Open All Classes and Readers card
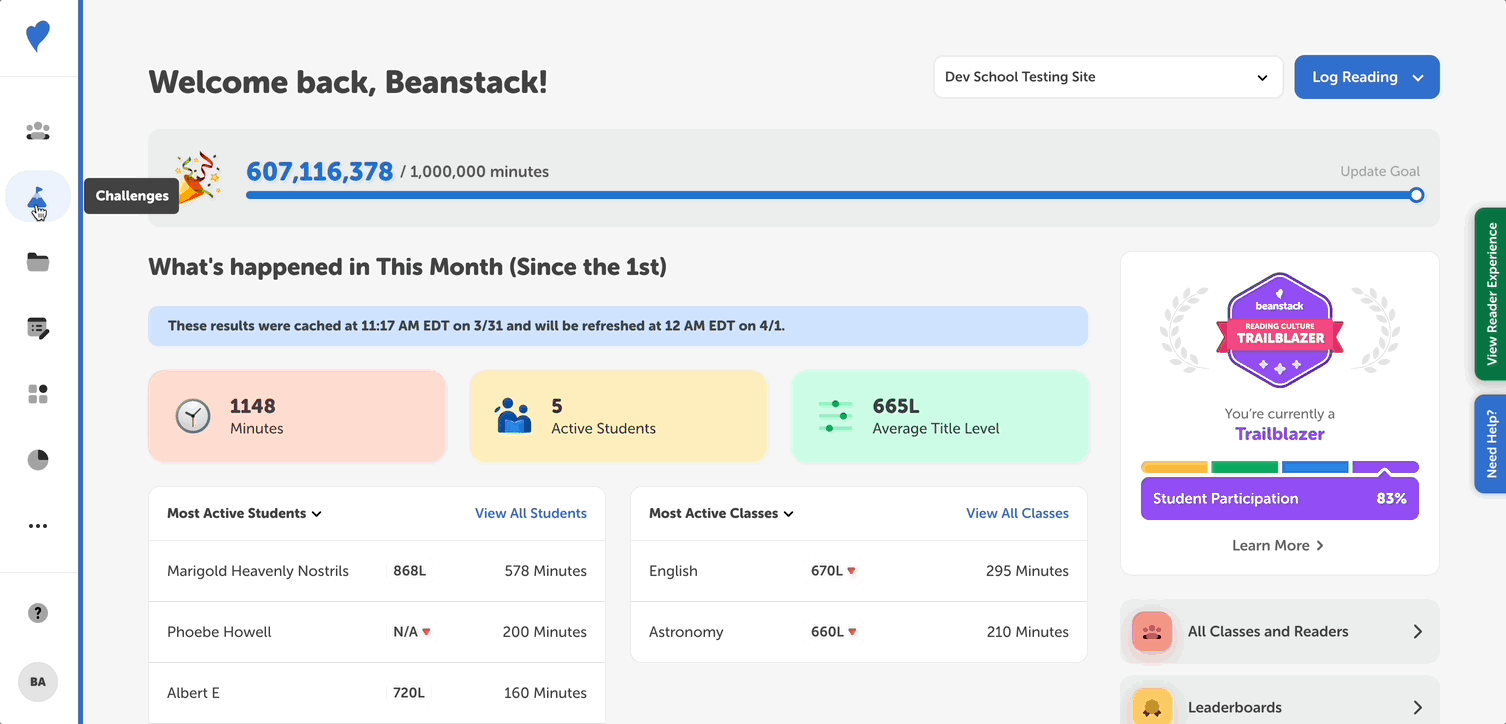Viewport: 1506px width, 724px height. point(1279,632)
